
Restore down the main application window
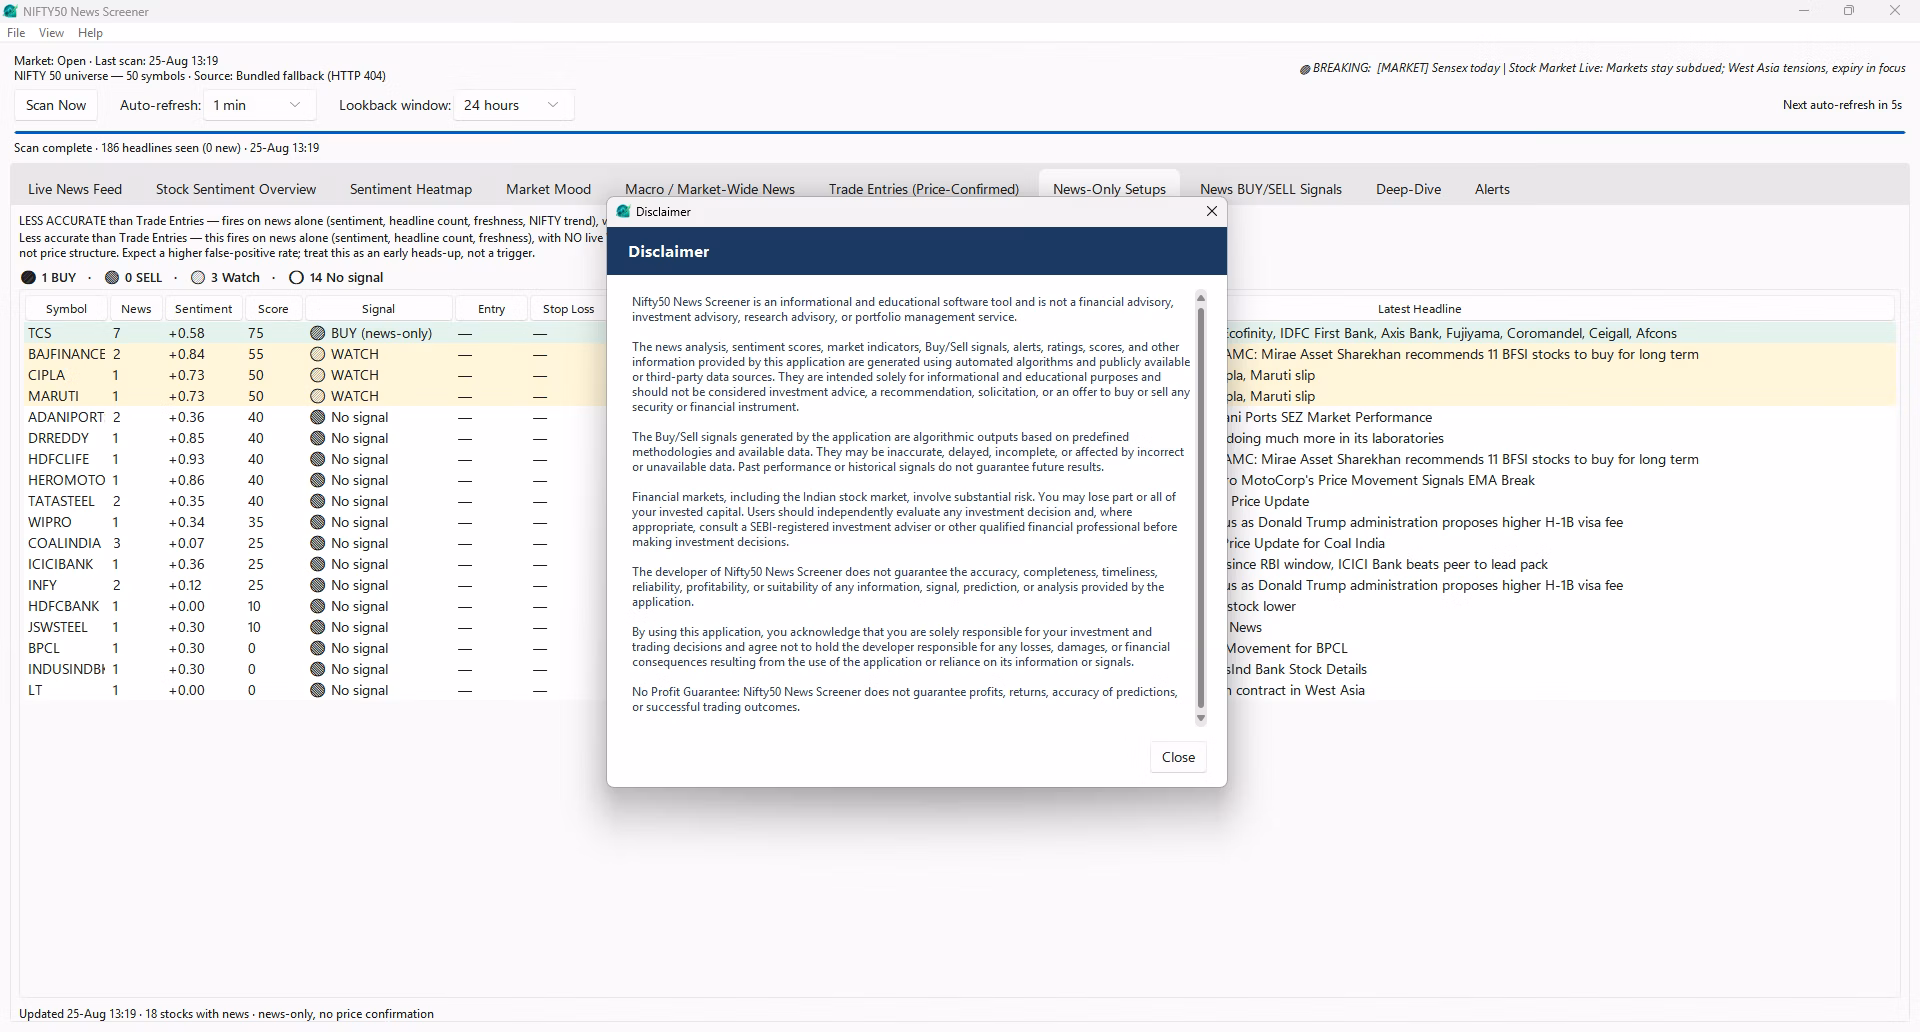1848,11
